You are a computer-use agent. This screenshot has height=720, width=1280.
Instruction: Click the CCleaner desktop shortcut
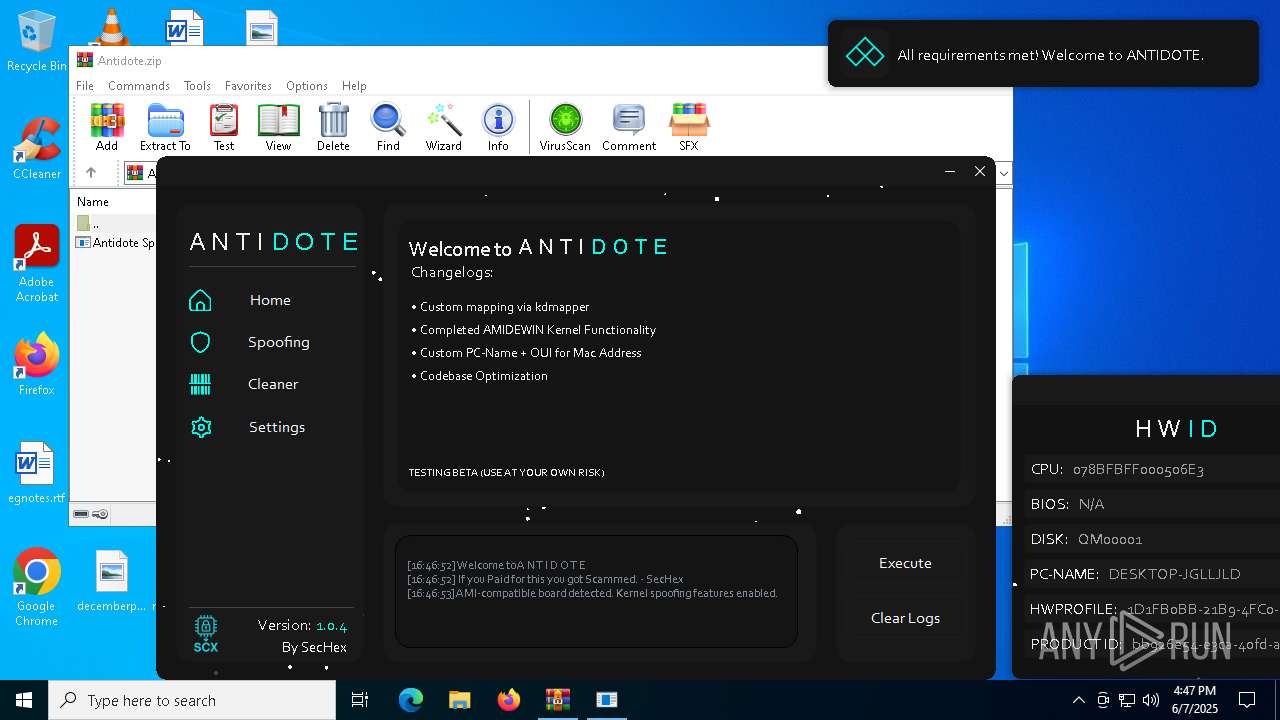coord(37,149)
